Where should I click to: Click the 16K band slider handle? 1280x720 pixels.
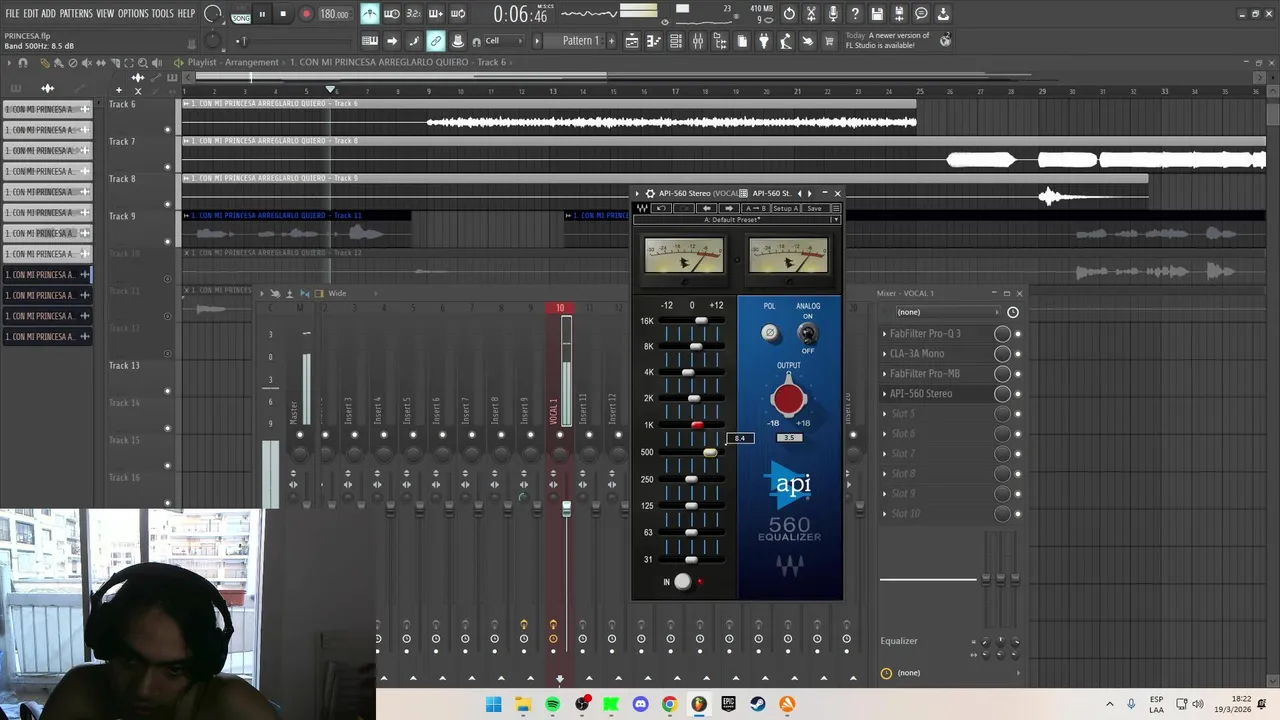pyautogui.click(x=701, y=321)
